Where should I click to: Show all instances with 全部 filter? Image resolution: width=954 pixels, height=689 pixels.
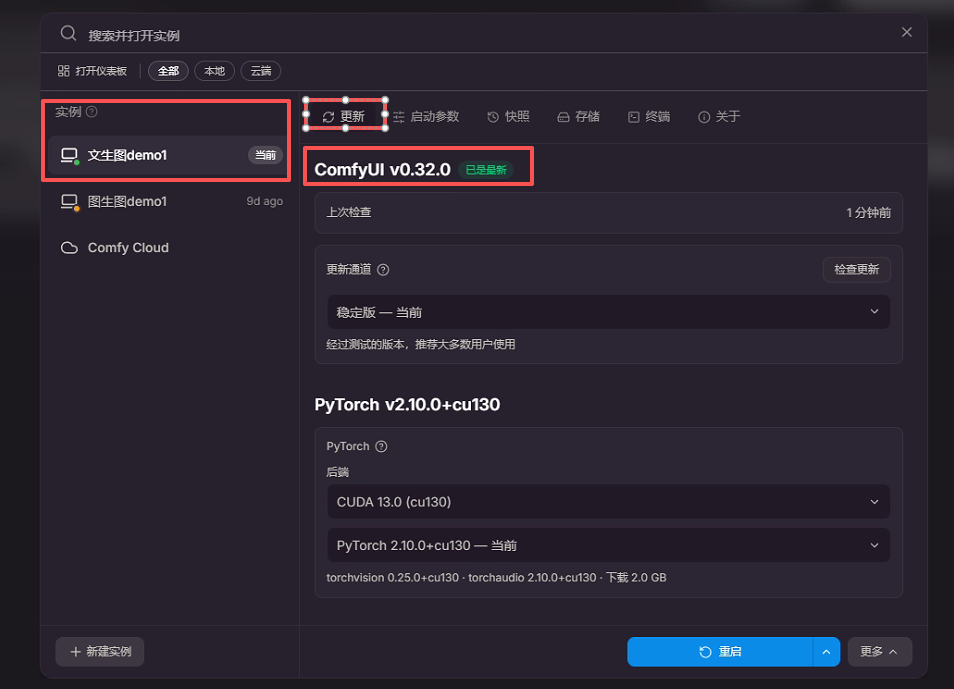(169, 71)
